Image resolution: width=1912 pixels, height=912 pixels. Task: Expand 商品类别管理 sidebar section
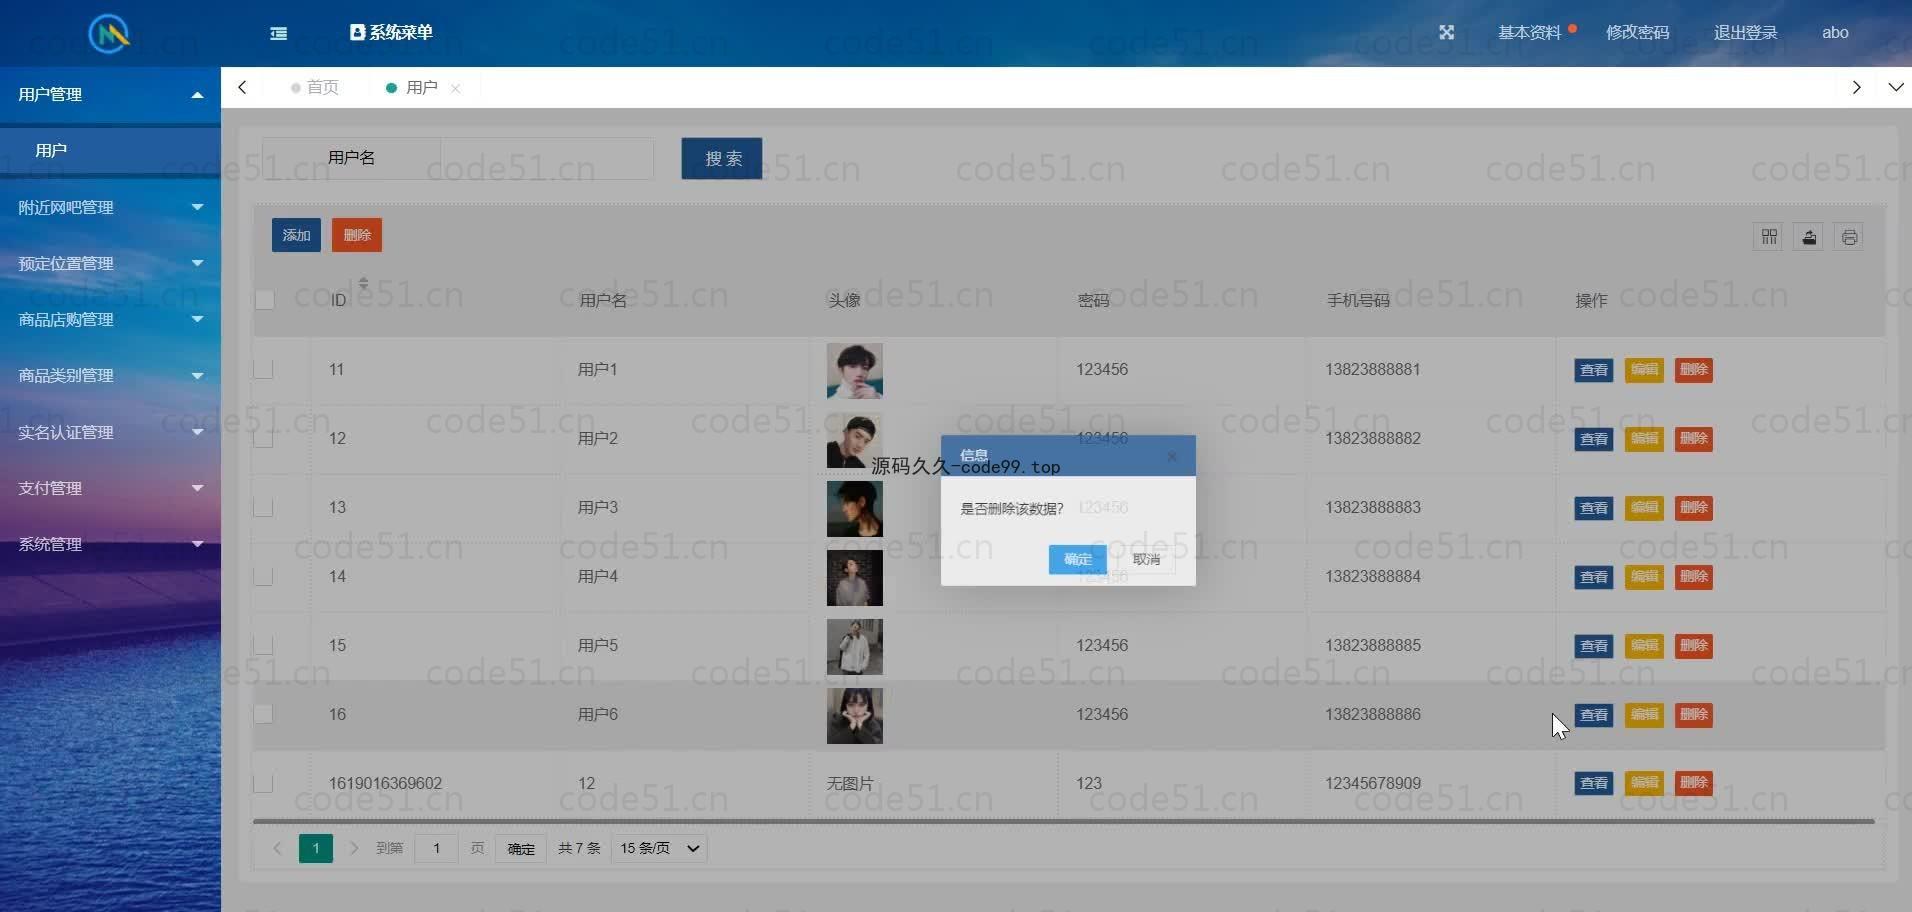coord(110,375)
